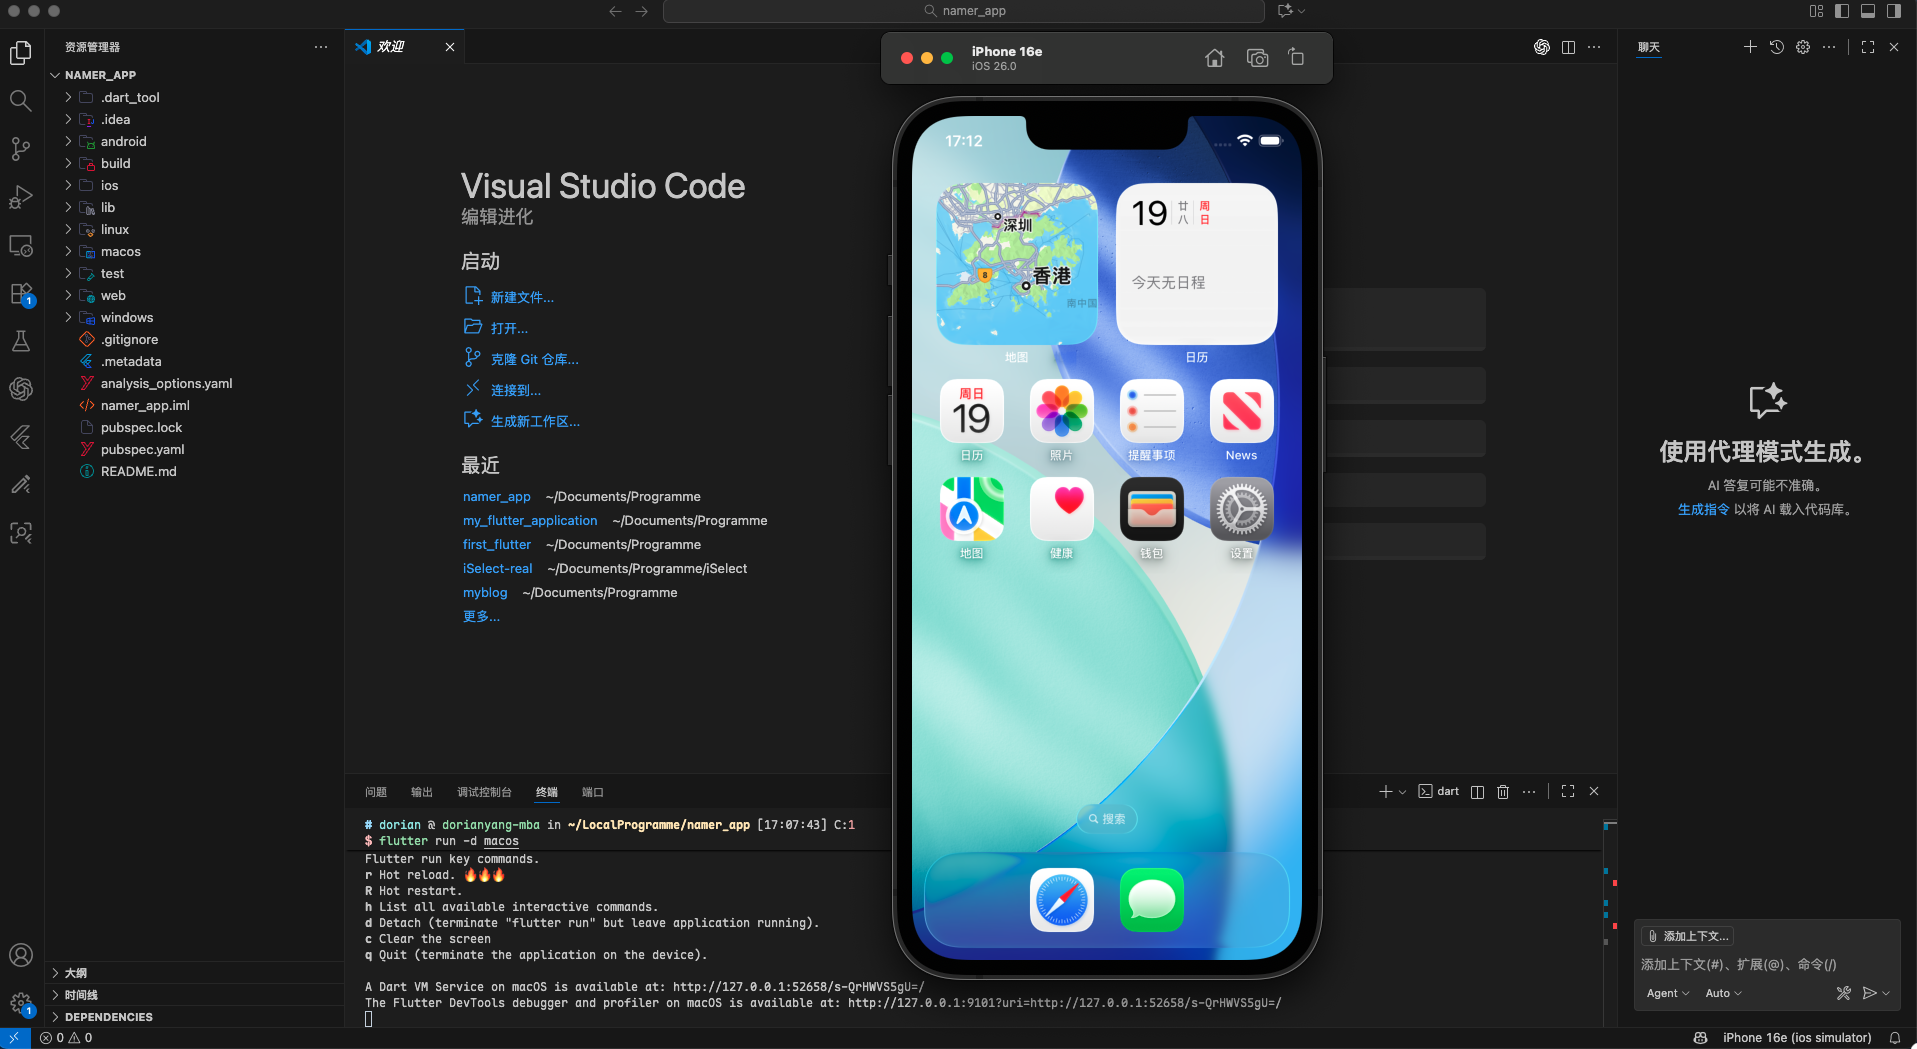
Task: Open the Agent mode dropdown
Action: tap(1668, 993)
